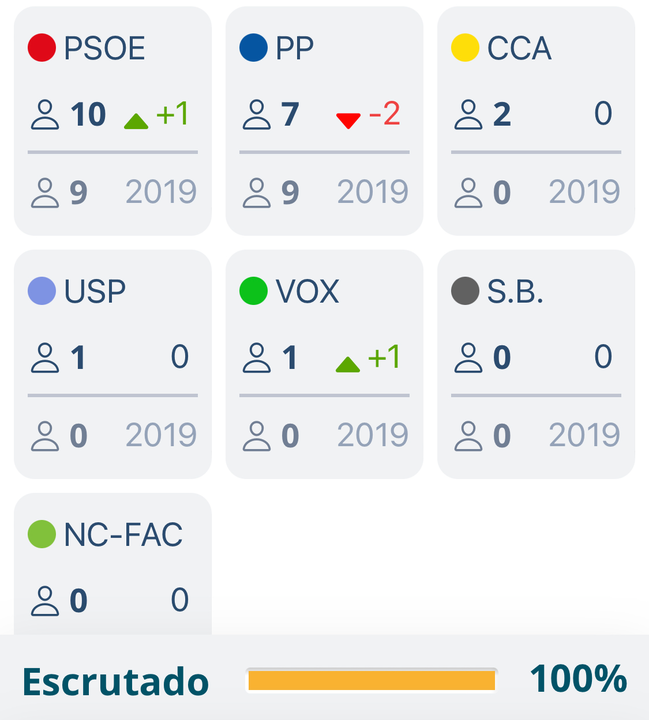The width and height of the screenshot is (649, 720).
Task: Click the VOX party name label
Action: tap(307, 291)
